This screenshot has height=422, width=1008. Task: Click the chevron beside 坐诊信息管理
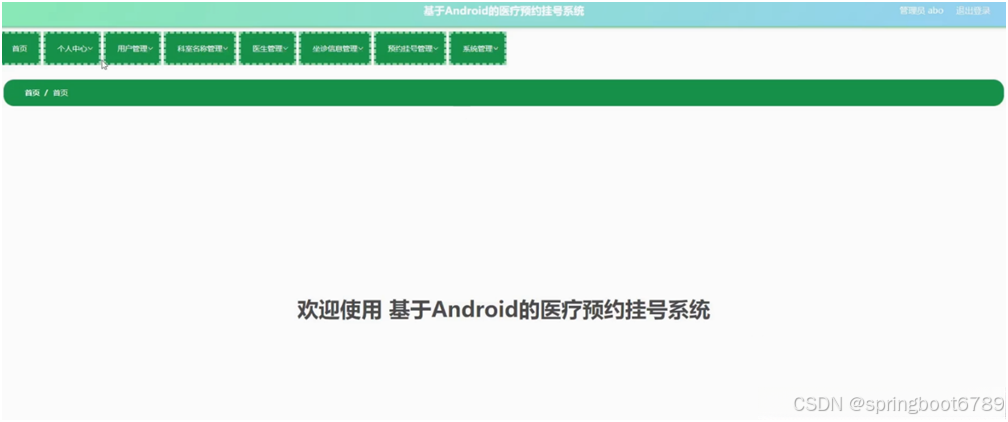point(361,48)
